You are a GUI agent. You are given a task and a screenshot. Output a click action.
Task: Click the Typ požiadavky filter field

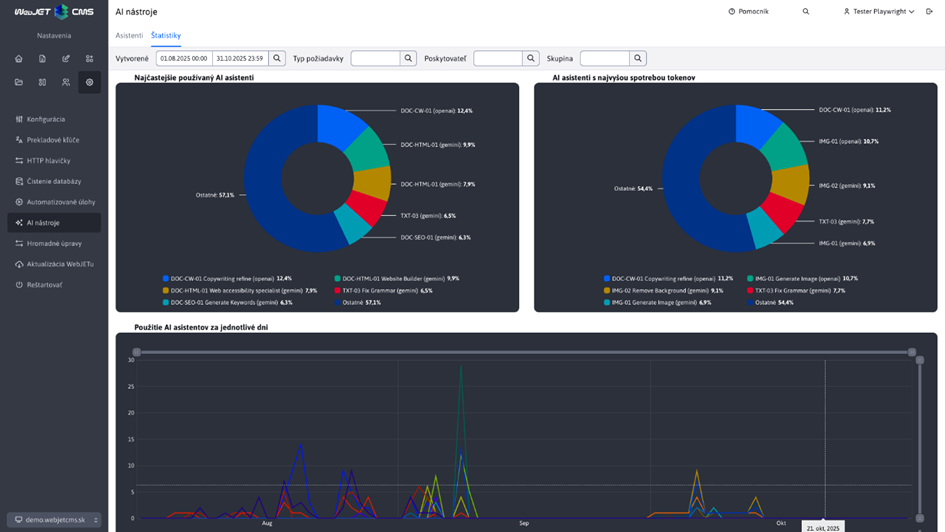(376, 59)
